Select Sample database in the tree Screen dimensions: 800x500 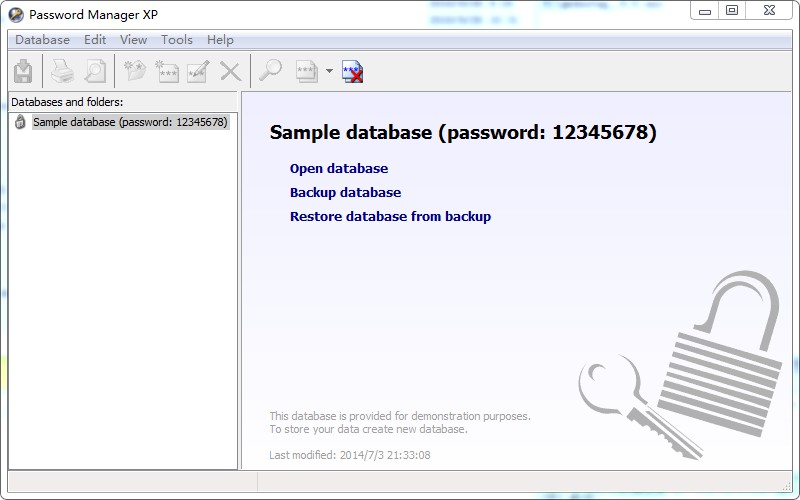(130, 123)
